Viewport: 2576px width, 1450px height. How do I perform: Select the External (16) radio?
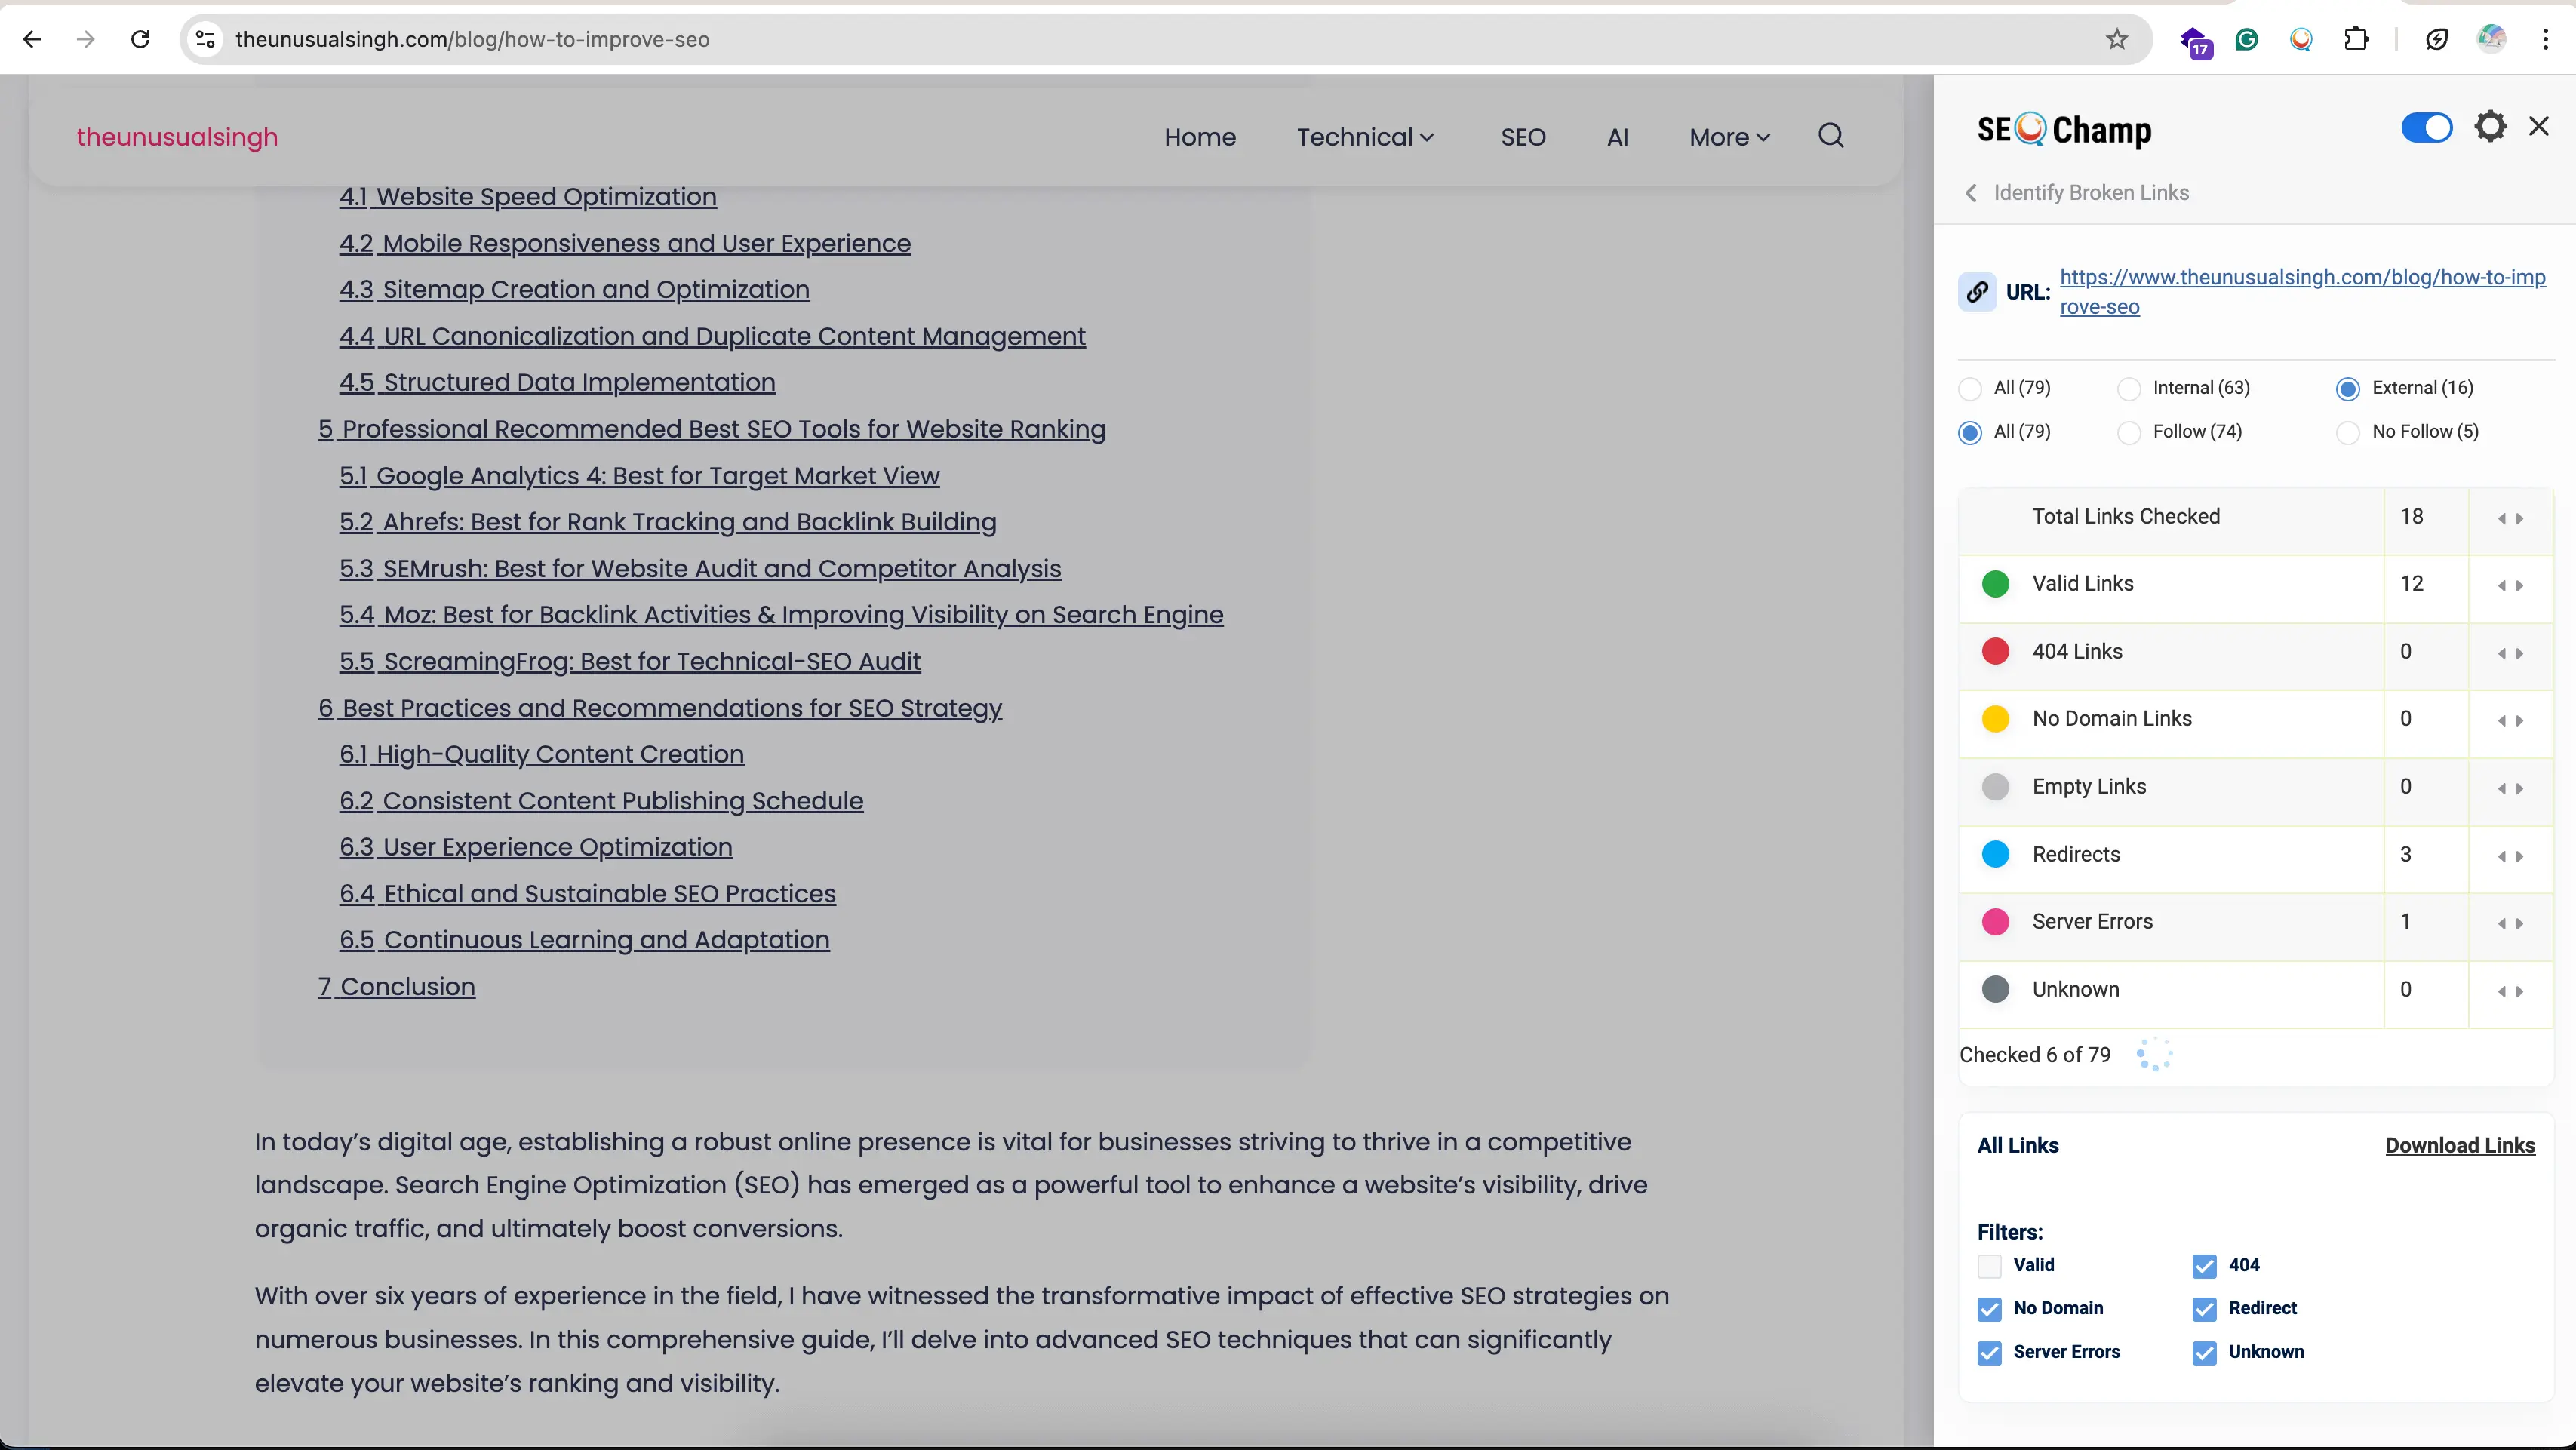(x=2348, y=388)
